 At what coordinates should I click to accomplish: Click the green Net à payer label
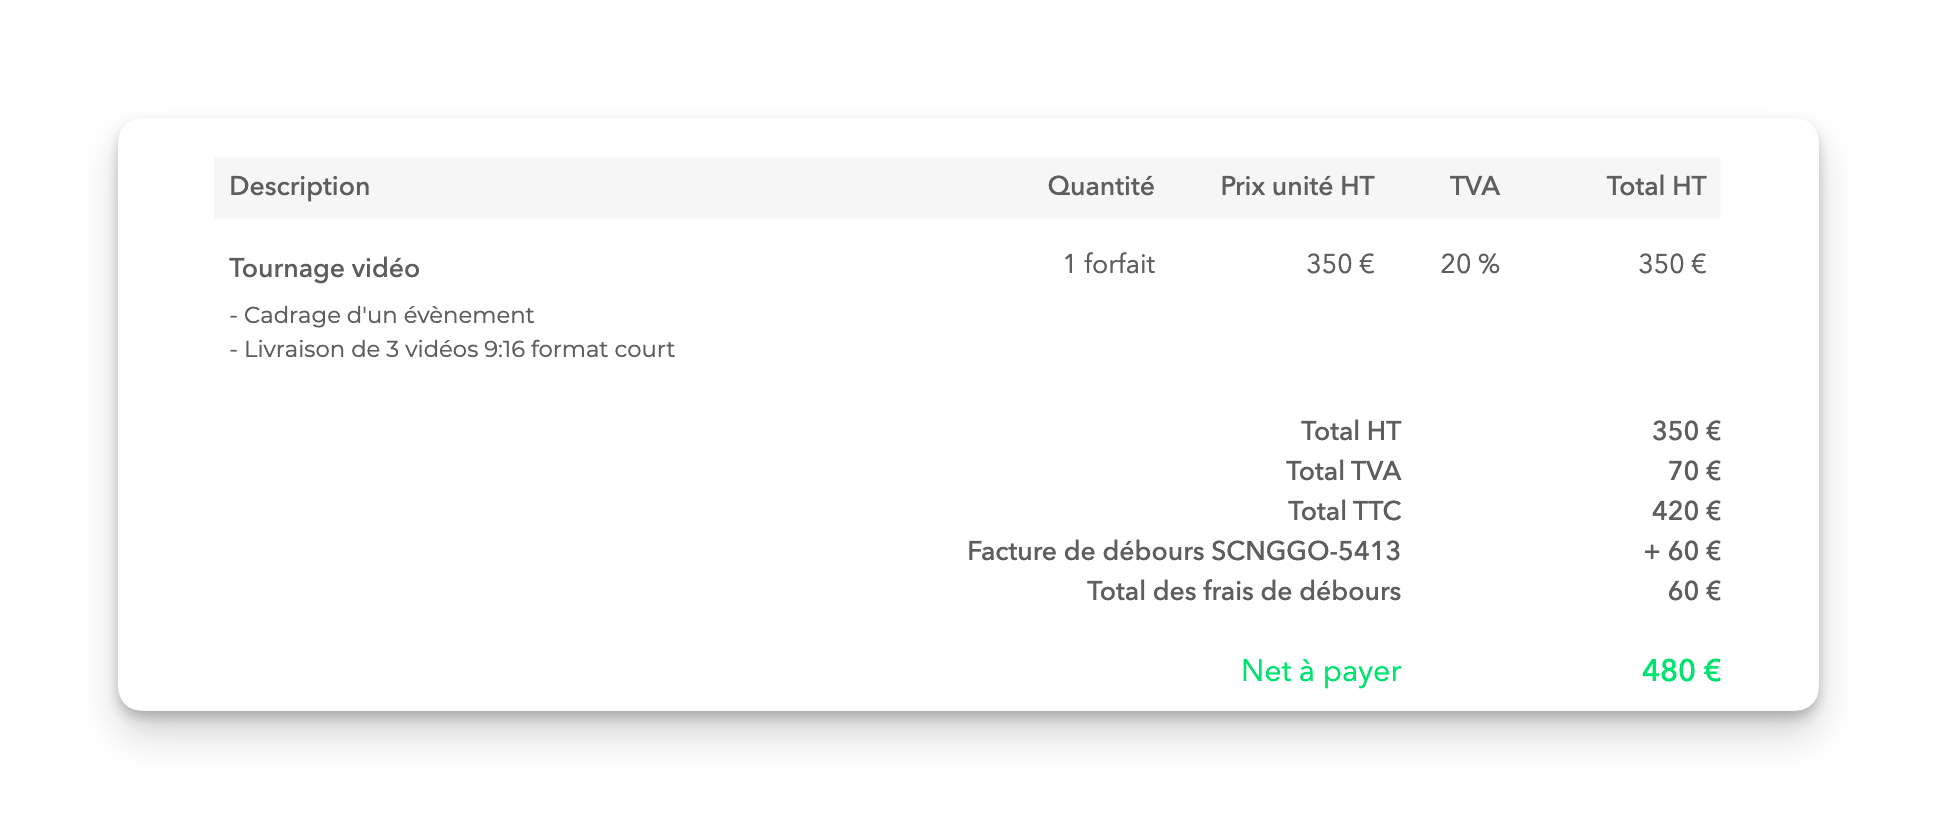[x=1321, y=671]
